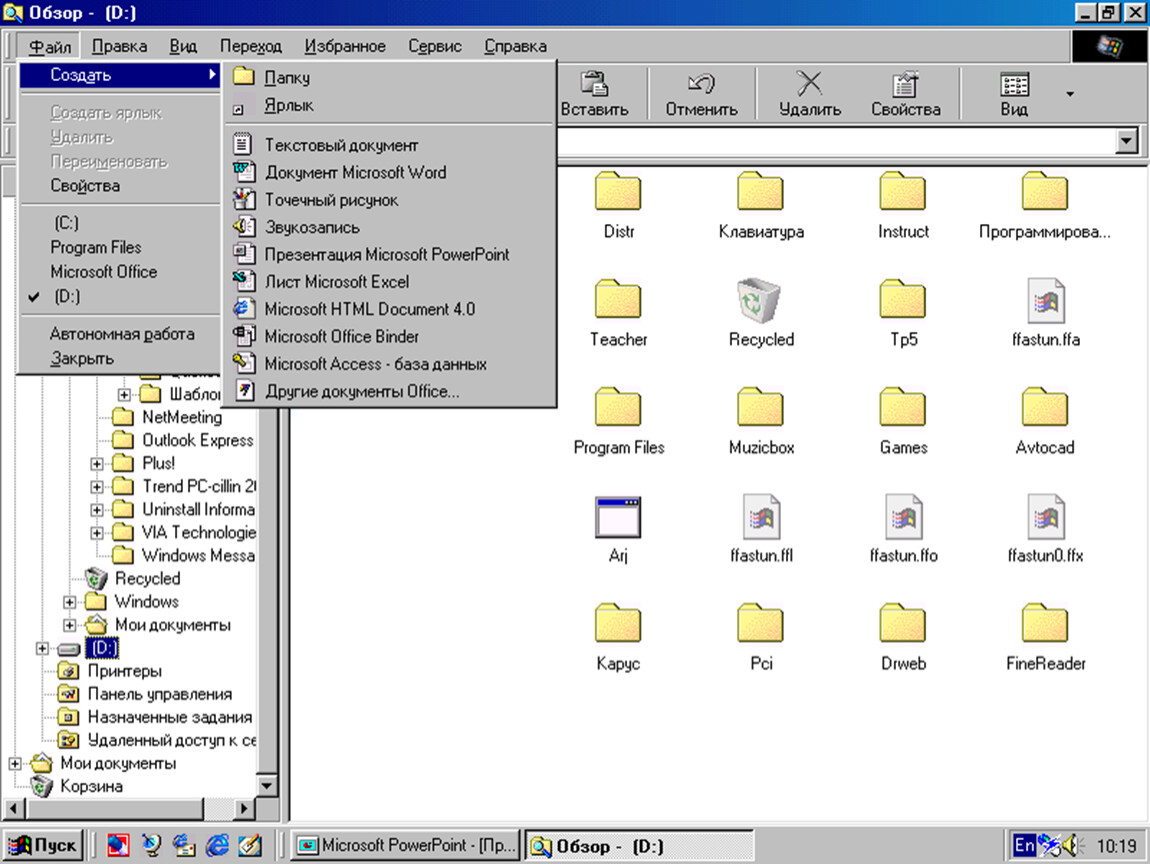Select the Games folder icon
Image resolution: width=1150 pixels, height=864 pixels.
click(903, 407)
